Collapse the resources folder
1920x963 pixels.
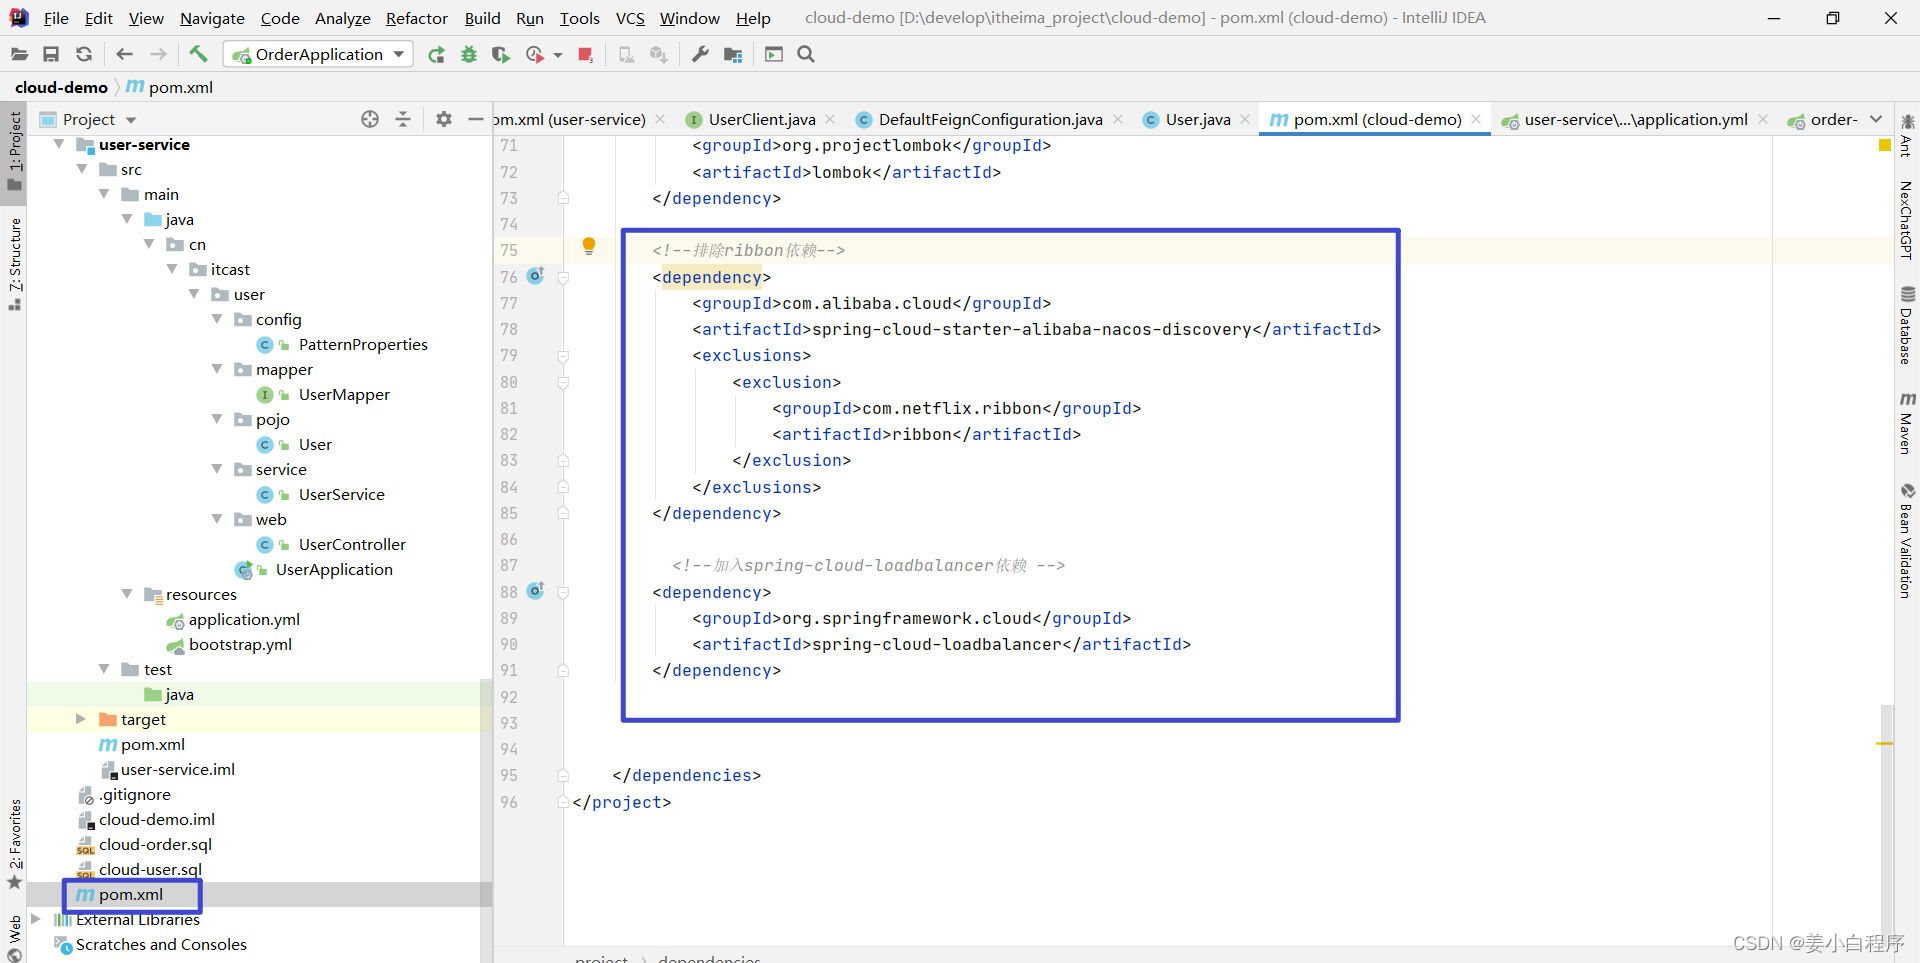127,594
